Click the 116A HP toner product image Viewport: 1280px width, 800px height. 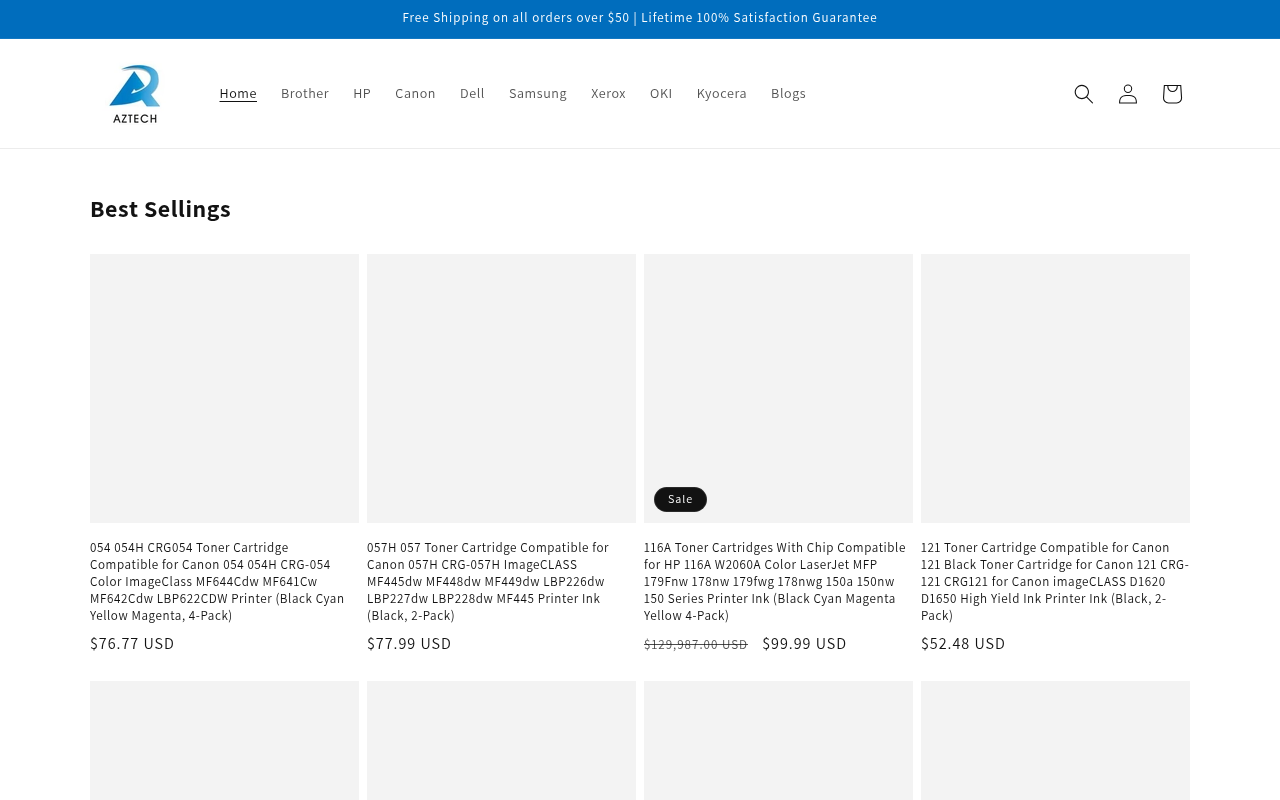pos(778,388)
